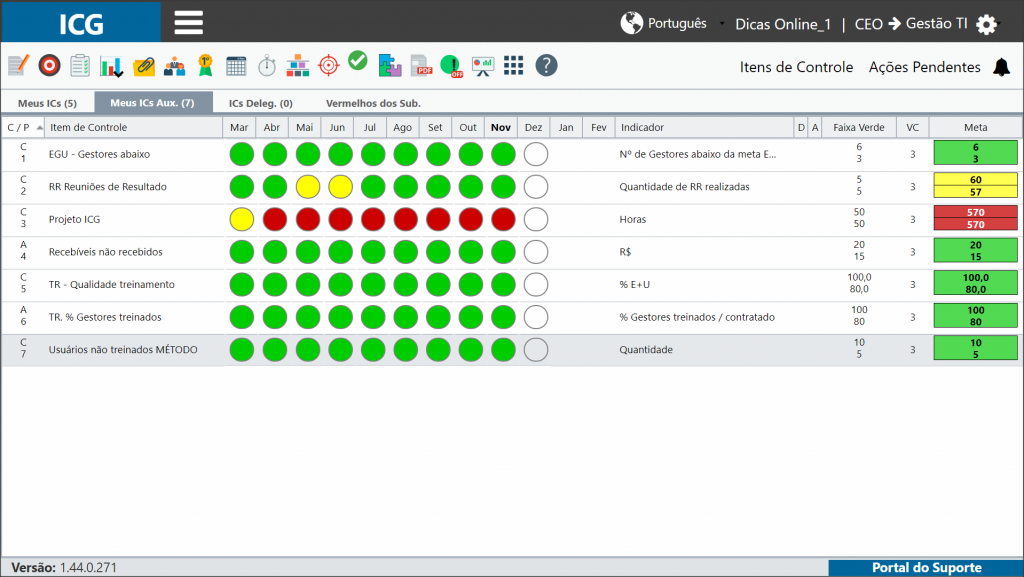The image size is (1024, 577).
Task: Open the hamburger main menu
Action: (x=189, y=23)
